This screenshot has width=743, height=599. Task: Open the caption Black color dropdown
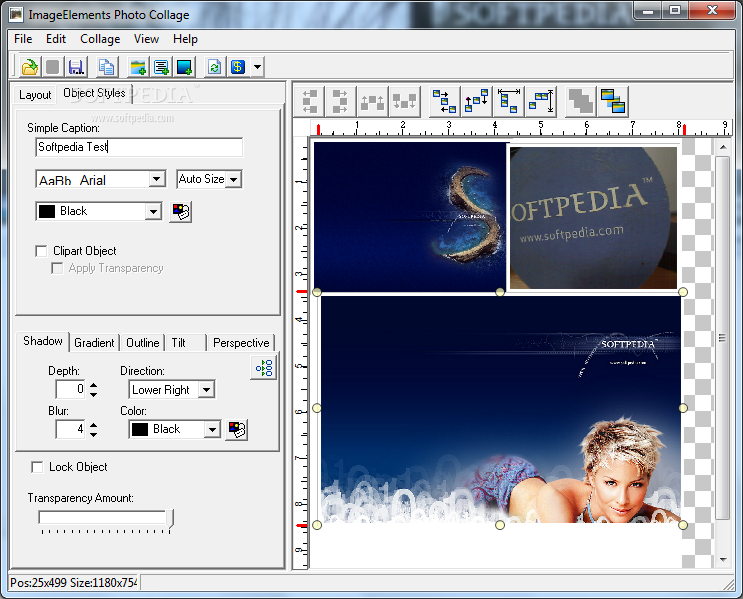(153, 211)
